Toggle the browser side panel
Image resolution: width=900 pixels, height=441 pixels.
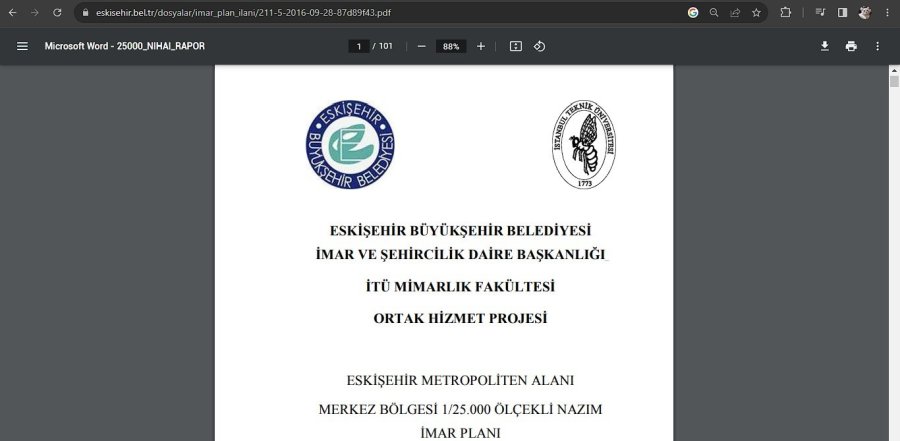click(842, 13)
